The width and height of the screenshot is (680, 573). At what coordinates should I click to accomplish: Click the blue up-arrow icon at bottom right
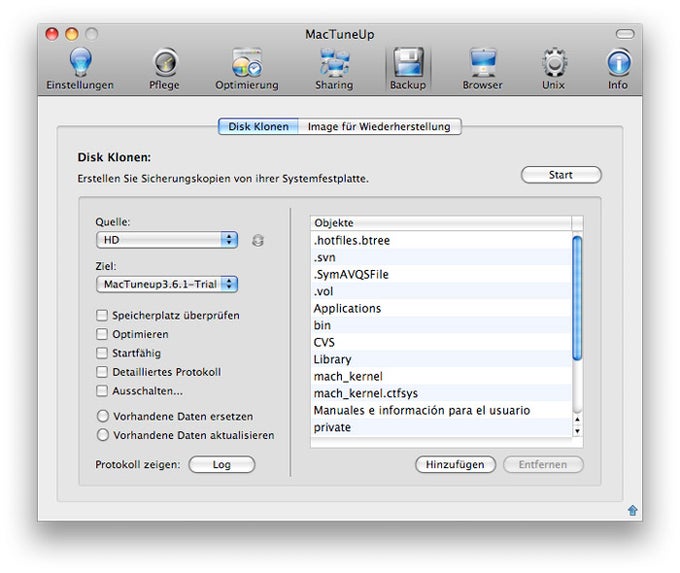point(632,510)
